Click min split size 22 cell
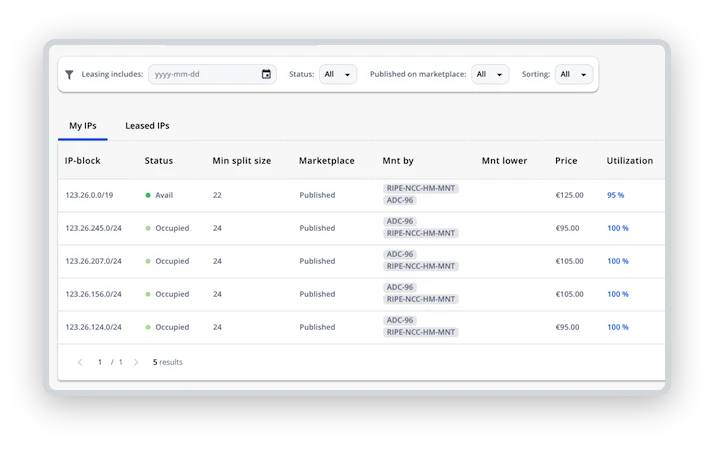 [x=217, y=195]
